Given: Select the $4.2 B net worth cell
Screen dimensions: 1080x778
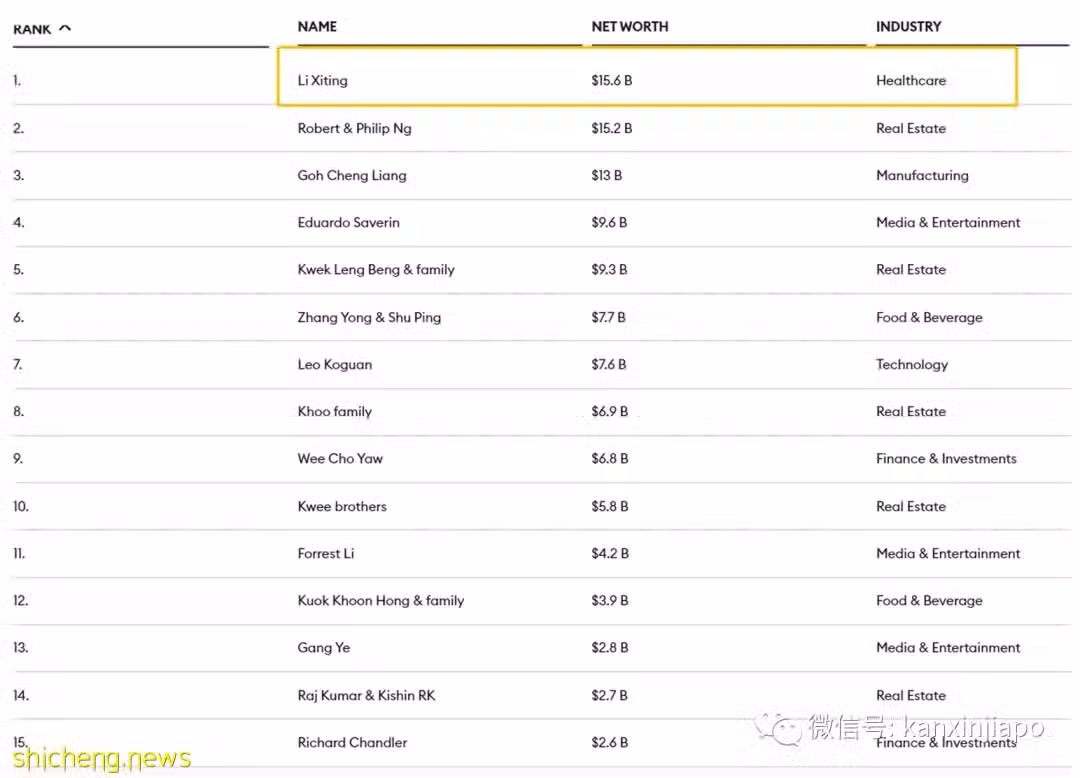Looking at the screenshot, I should [x=610, y=554].
